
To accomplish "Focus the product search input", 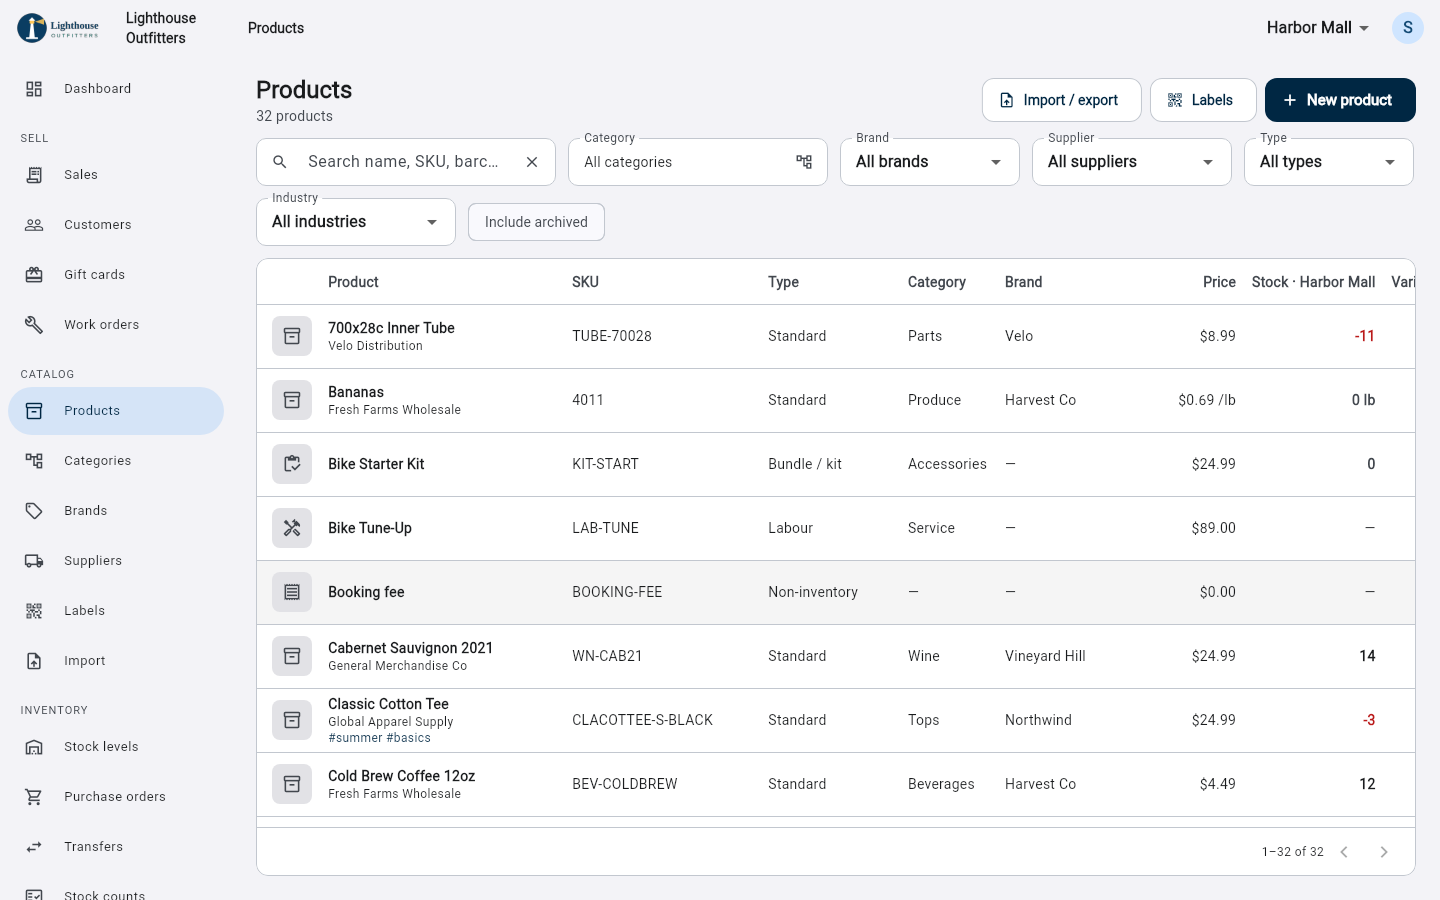I will tap(406, 162).
